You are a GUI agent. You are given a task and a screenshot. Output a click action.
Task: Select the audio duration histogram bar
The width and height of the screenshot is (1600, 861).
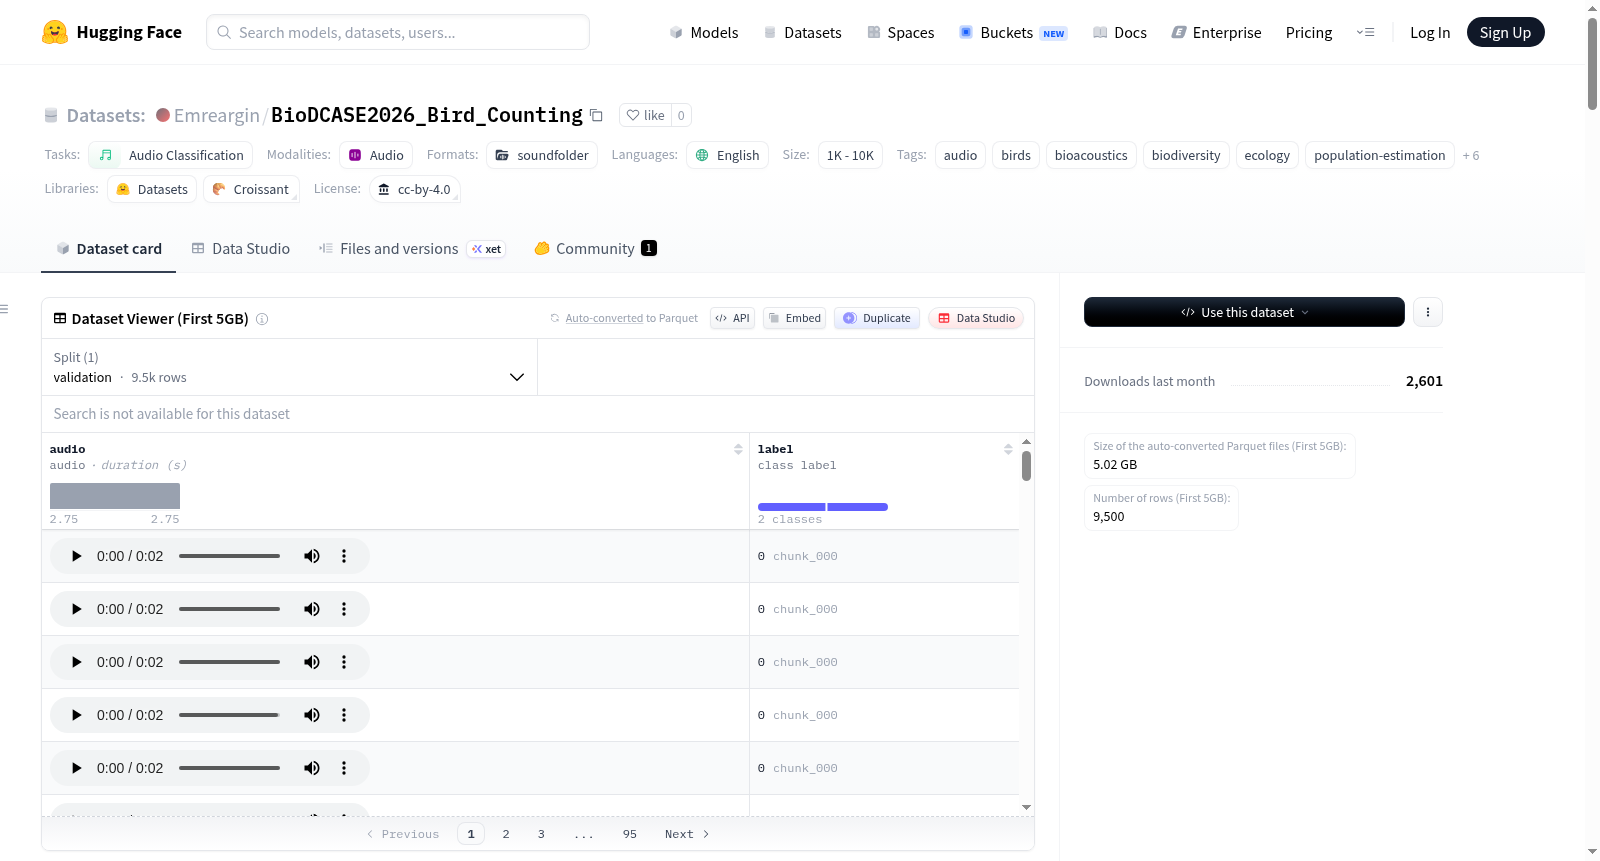point(115,496)
